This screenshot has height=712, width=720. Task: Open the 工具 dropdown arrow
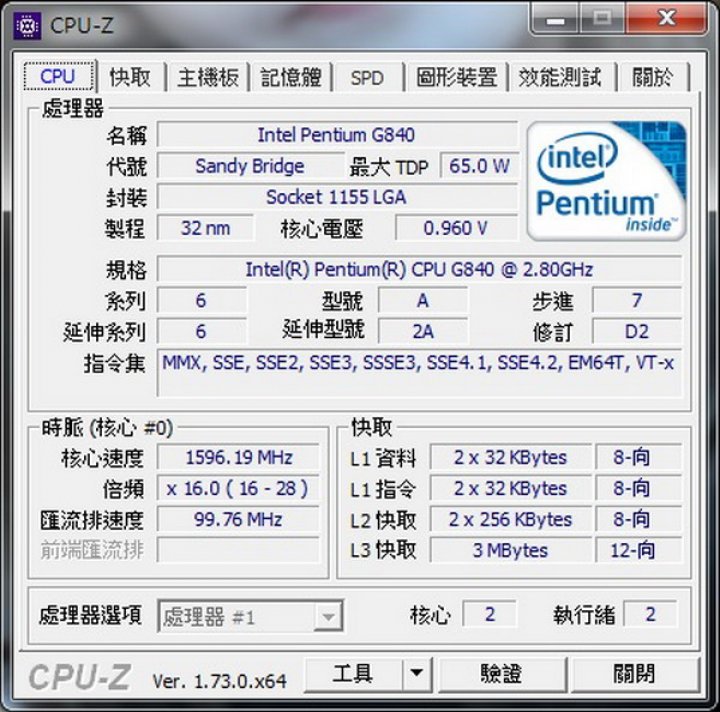(417, 673)
